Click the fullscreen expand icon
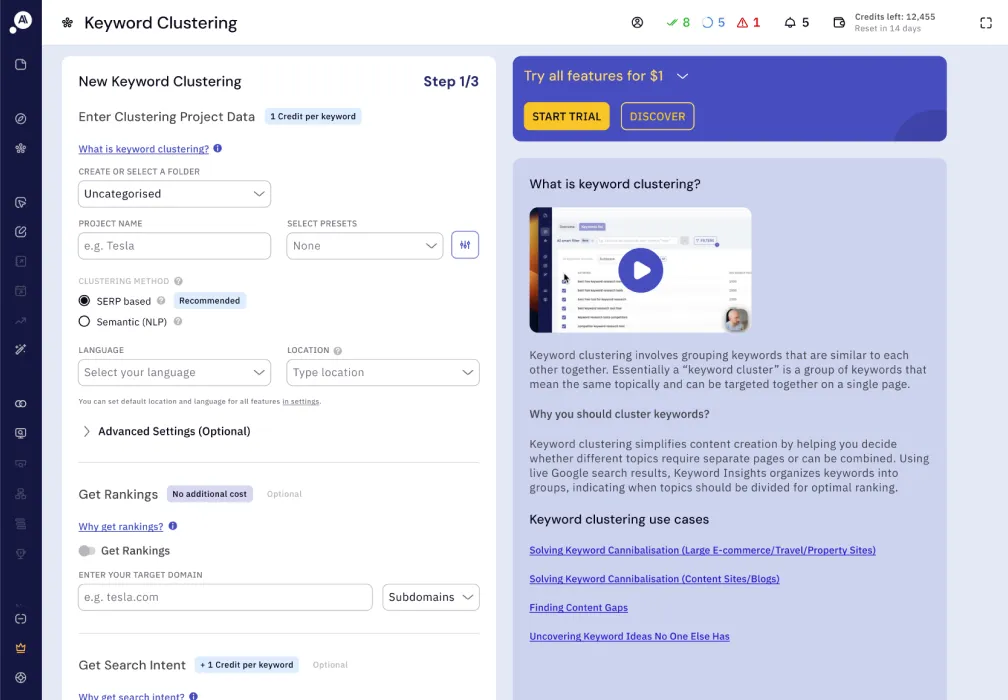The image size is (1008, 700). click(x=986, y=23)
